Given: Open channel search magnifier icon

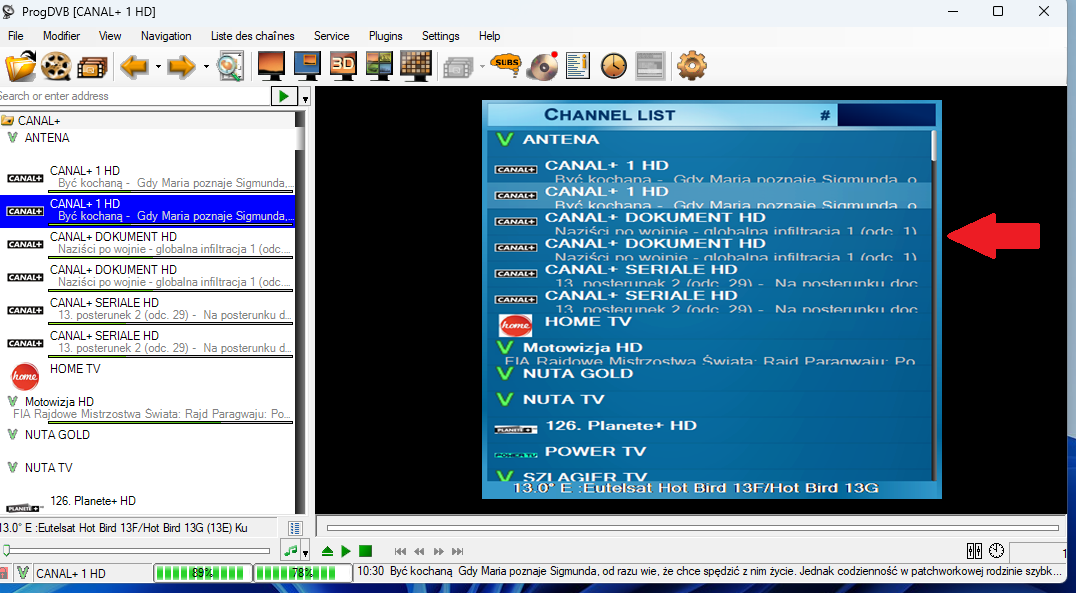Looking at the screenshot, I should pos(229,67).
